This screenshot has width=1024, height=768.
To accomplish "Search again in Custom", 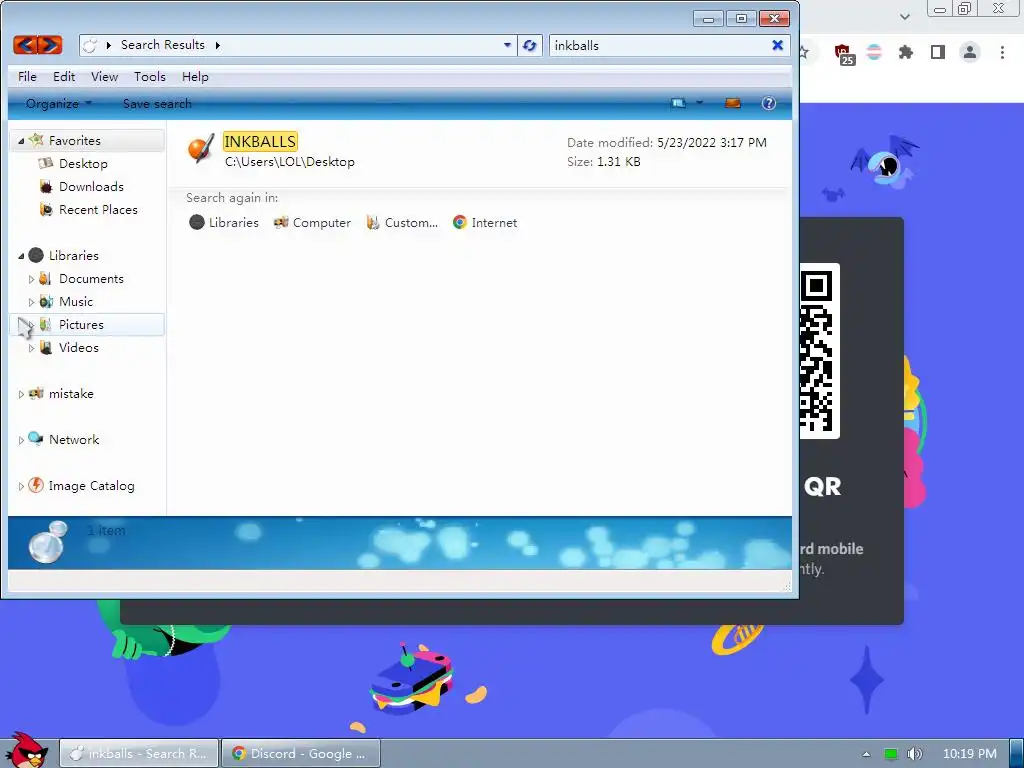I will pyautogui.click(x=402, y=223).
